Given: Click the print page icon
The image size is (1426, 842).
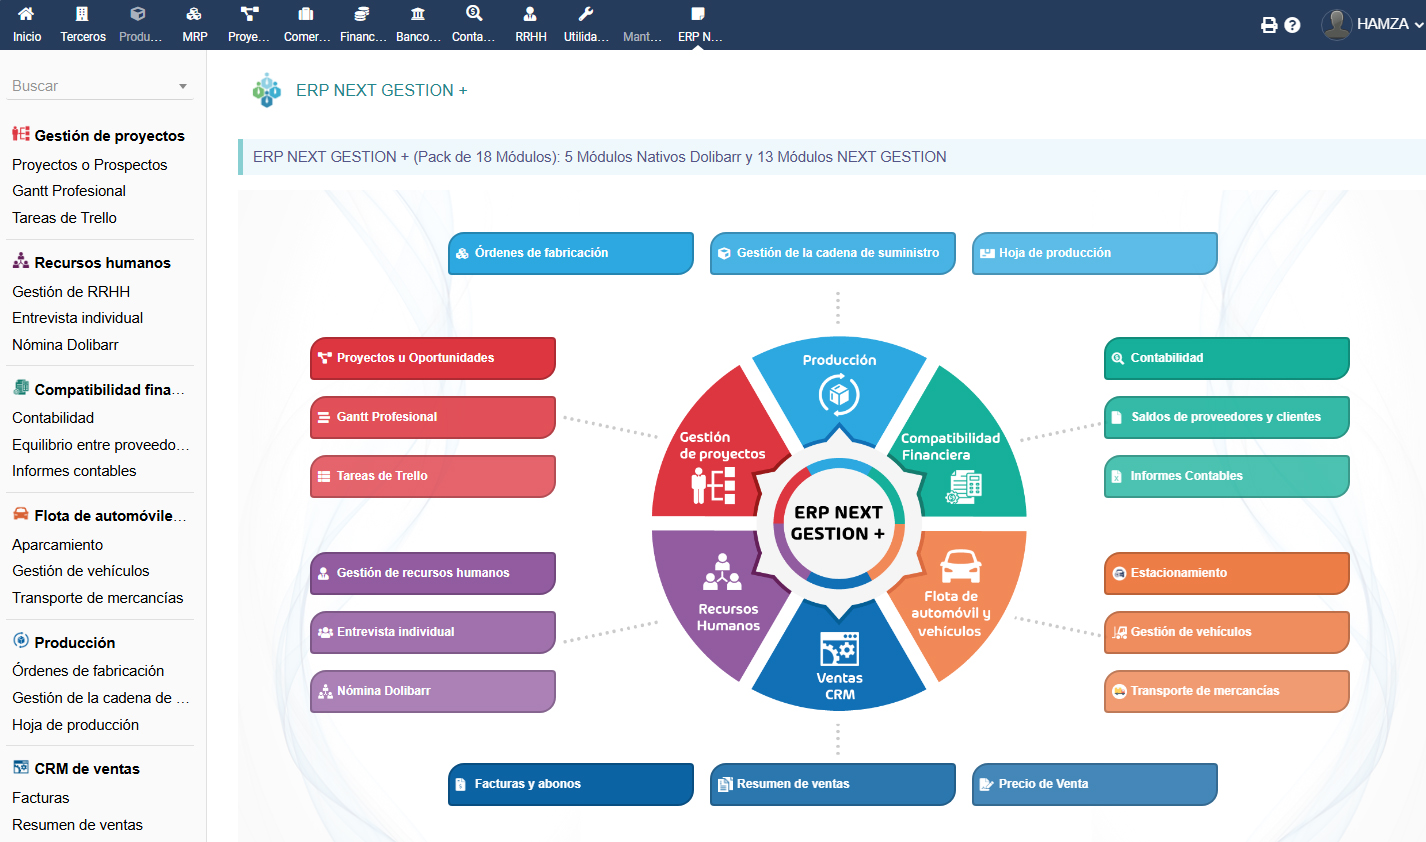Looking at the screenshot, I should (x=1269, y=25).
